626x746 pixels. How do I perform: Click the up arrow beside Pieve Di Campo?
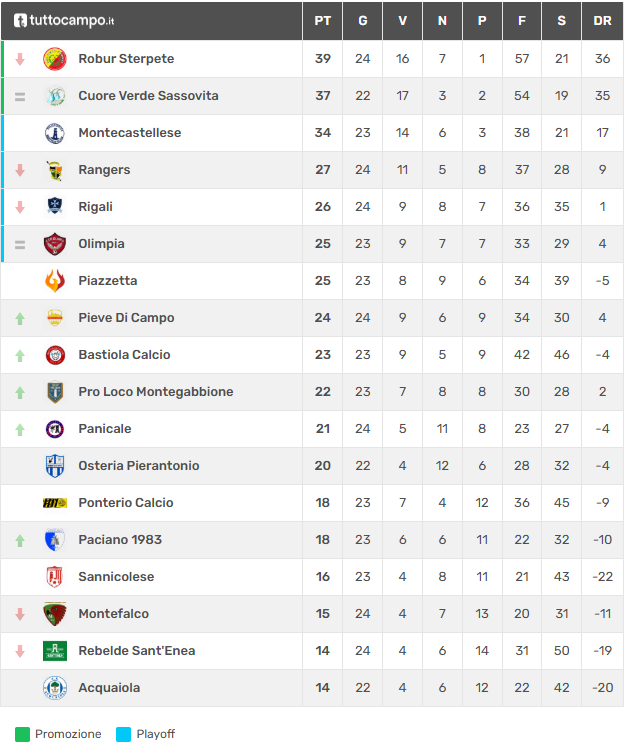(19, 319)
